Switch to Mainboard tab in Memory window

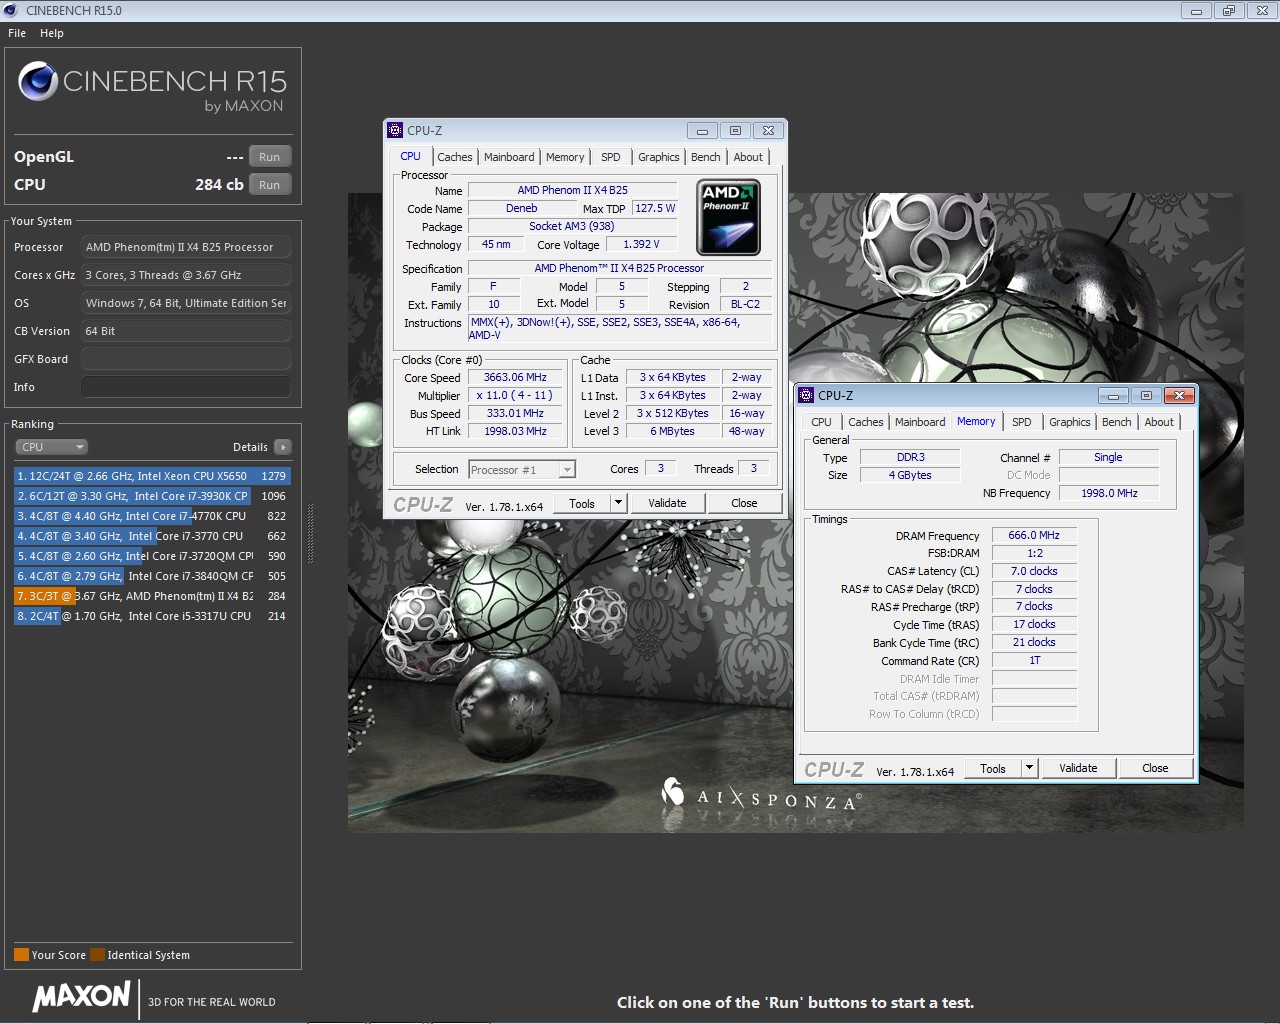(920, 422)
